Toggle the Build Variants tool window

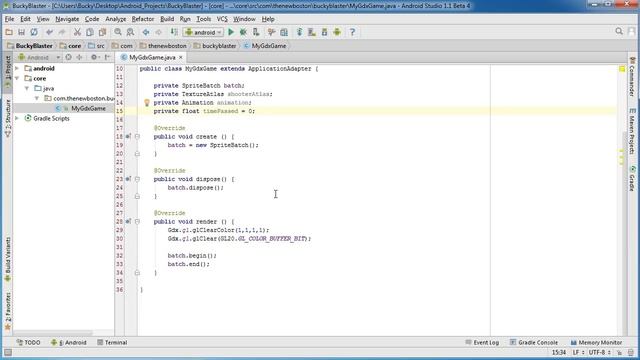click(x=7, y=260)
